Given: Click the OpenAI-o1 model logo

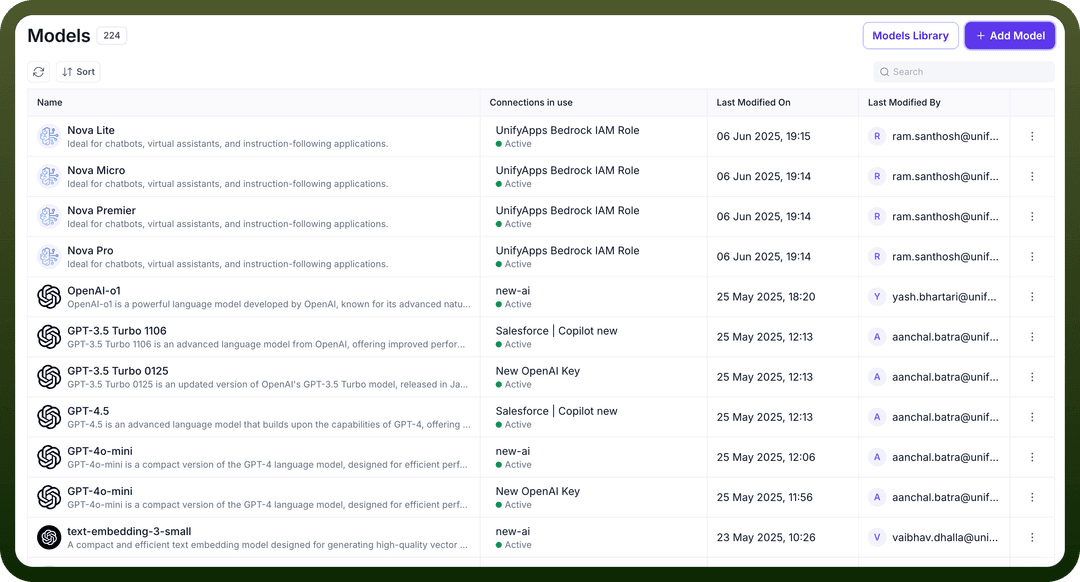Looking at the screenshot, I should coord(49,297).
